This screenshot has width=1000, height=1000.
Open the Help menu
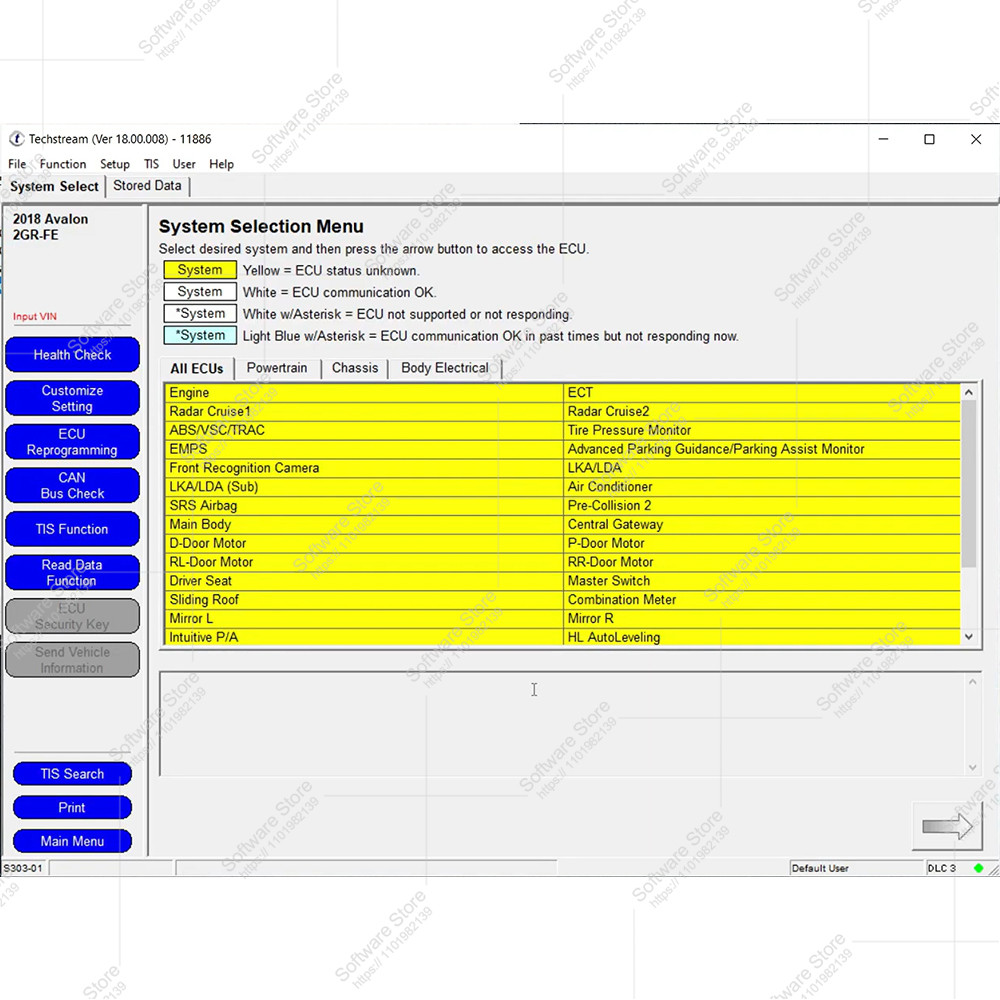(x=221, y=164)
